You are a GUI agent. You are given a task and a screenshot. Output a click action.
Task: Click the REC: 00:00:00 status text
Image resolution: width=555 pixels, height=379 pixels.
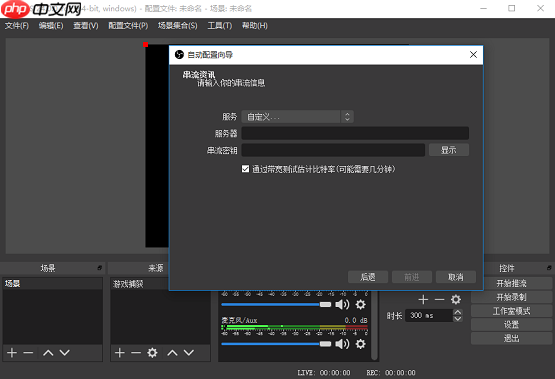click(x=391, y=373)
